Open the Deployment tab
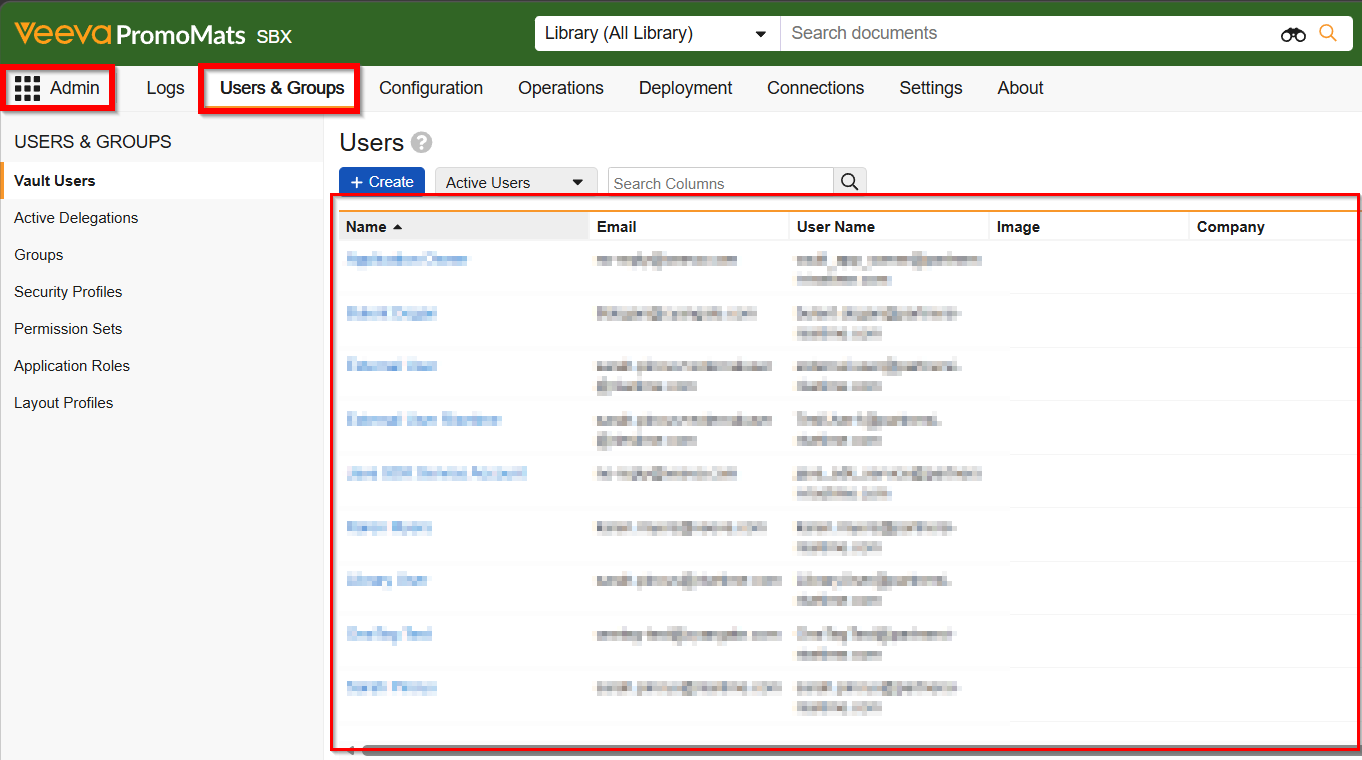Viewport: 1362px width, 760px height. click(686, 88)
